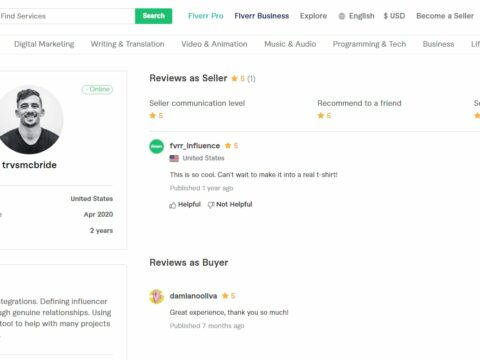Open the English language selector
This screenshot has width=480, height=360.
pos(361,16)
